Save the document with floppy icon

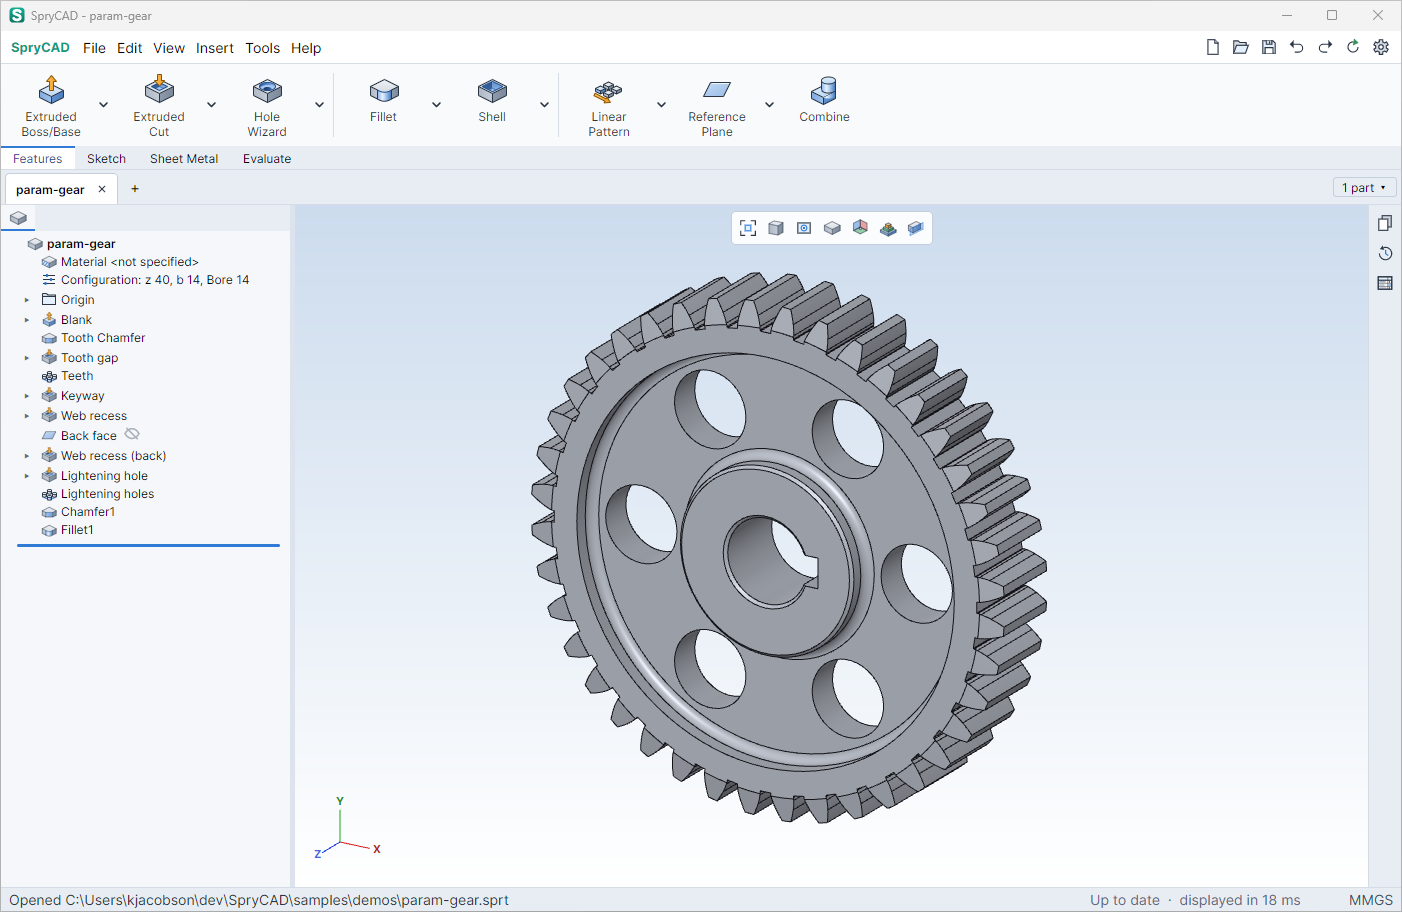pos(1269,47)
